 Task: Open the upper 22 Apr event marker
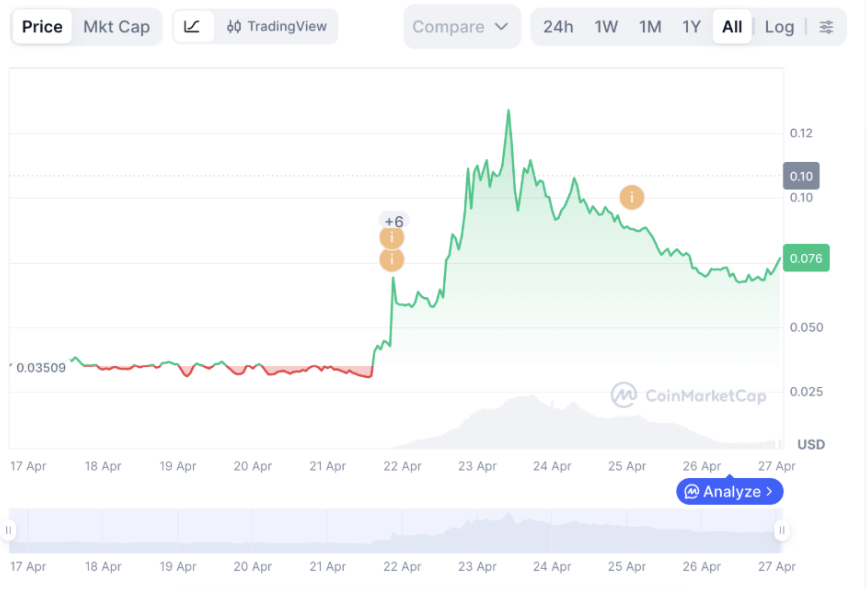point(392,238)
